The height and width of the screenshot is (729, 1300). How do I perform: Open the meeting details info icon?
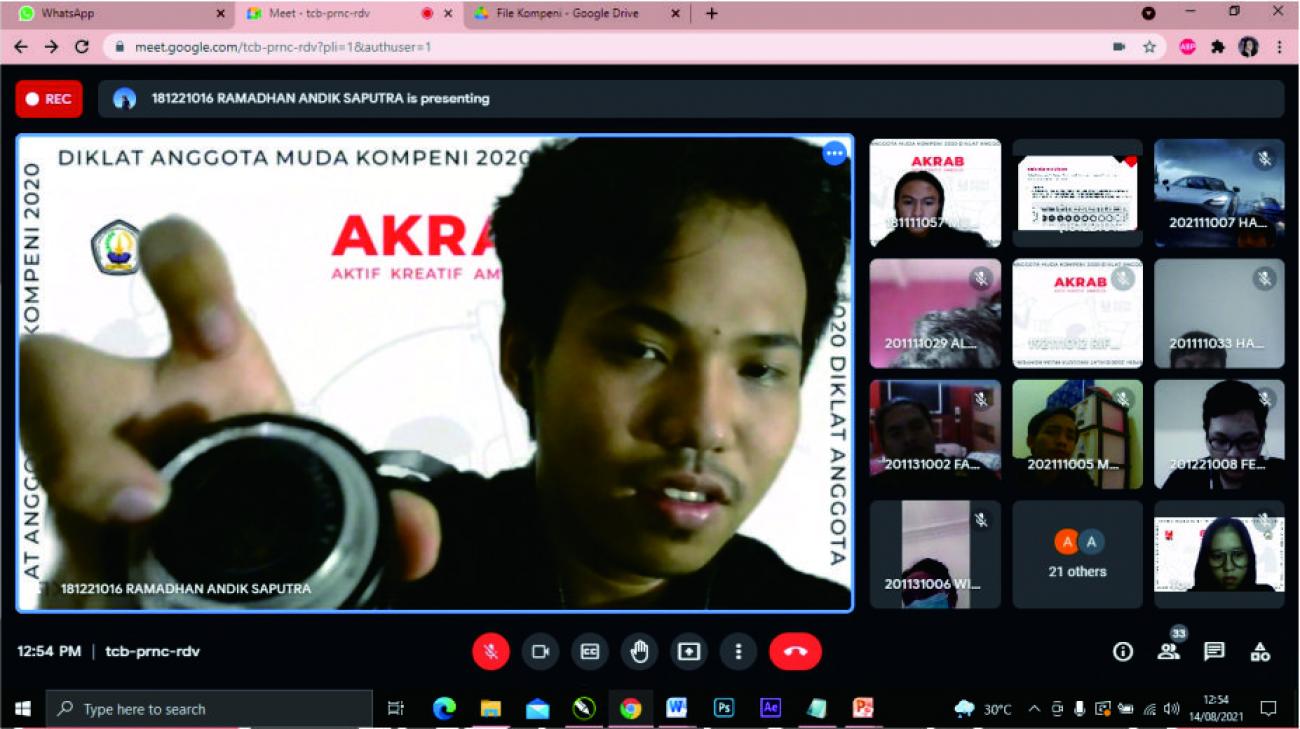[x=1123, y=652]
